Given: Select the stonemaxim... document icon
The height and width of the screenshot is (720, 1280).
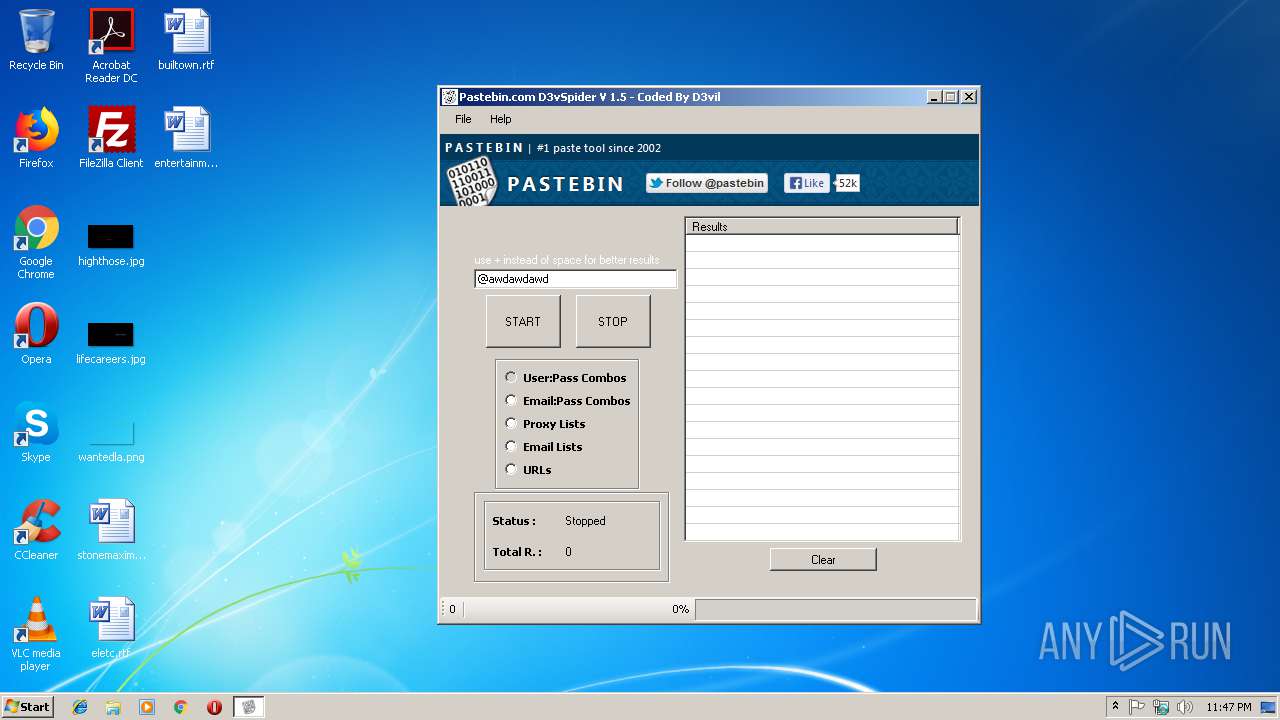Looking at the screenshot, I should tap(111, 530).
